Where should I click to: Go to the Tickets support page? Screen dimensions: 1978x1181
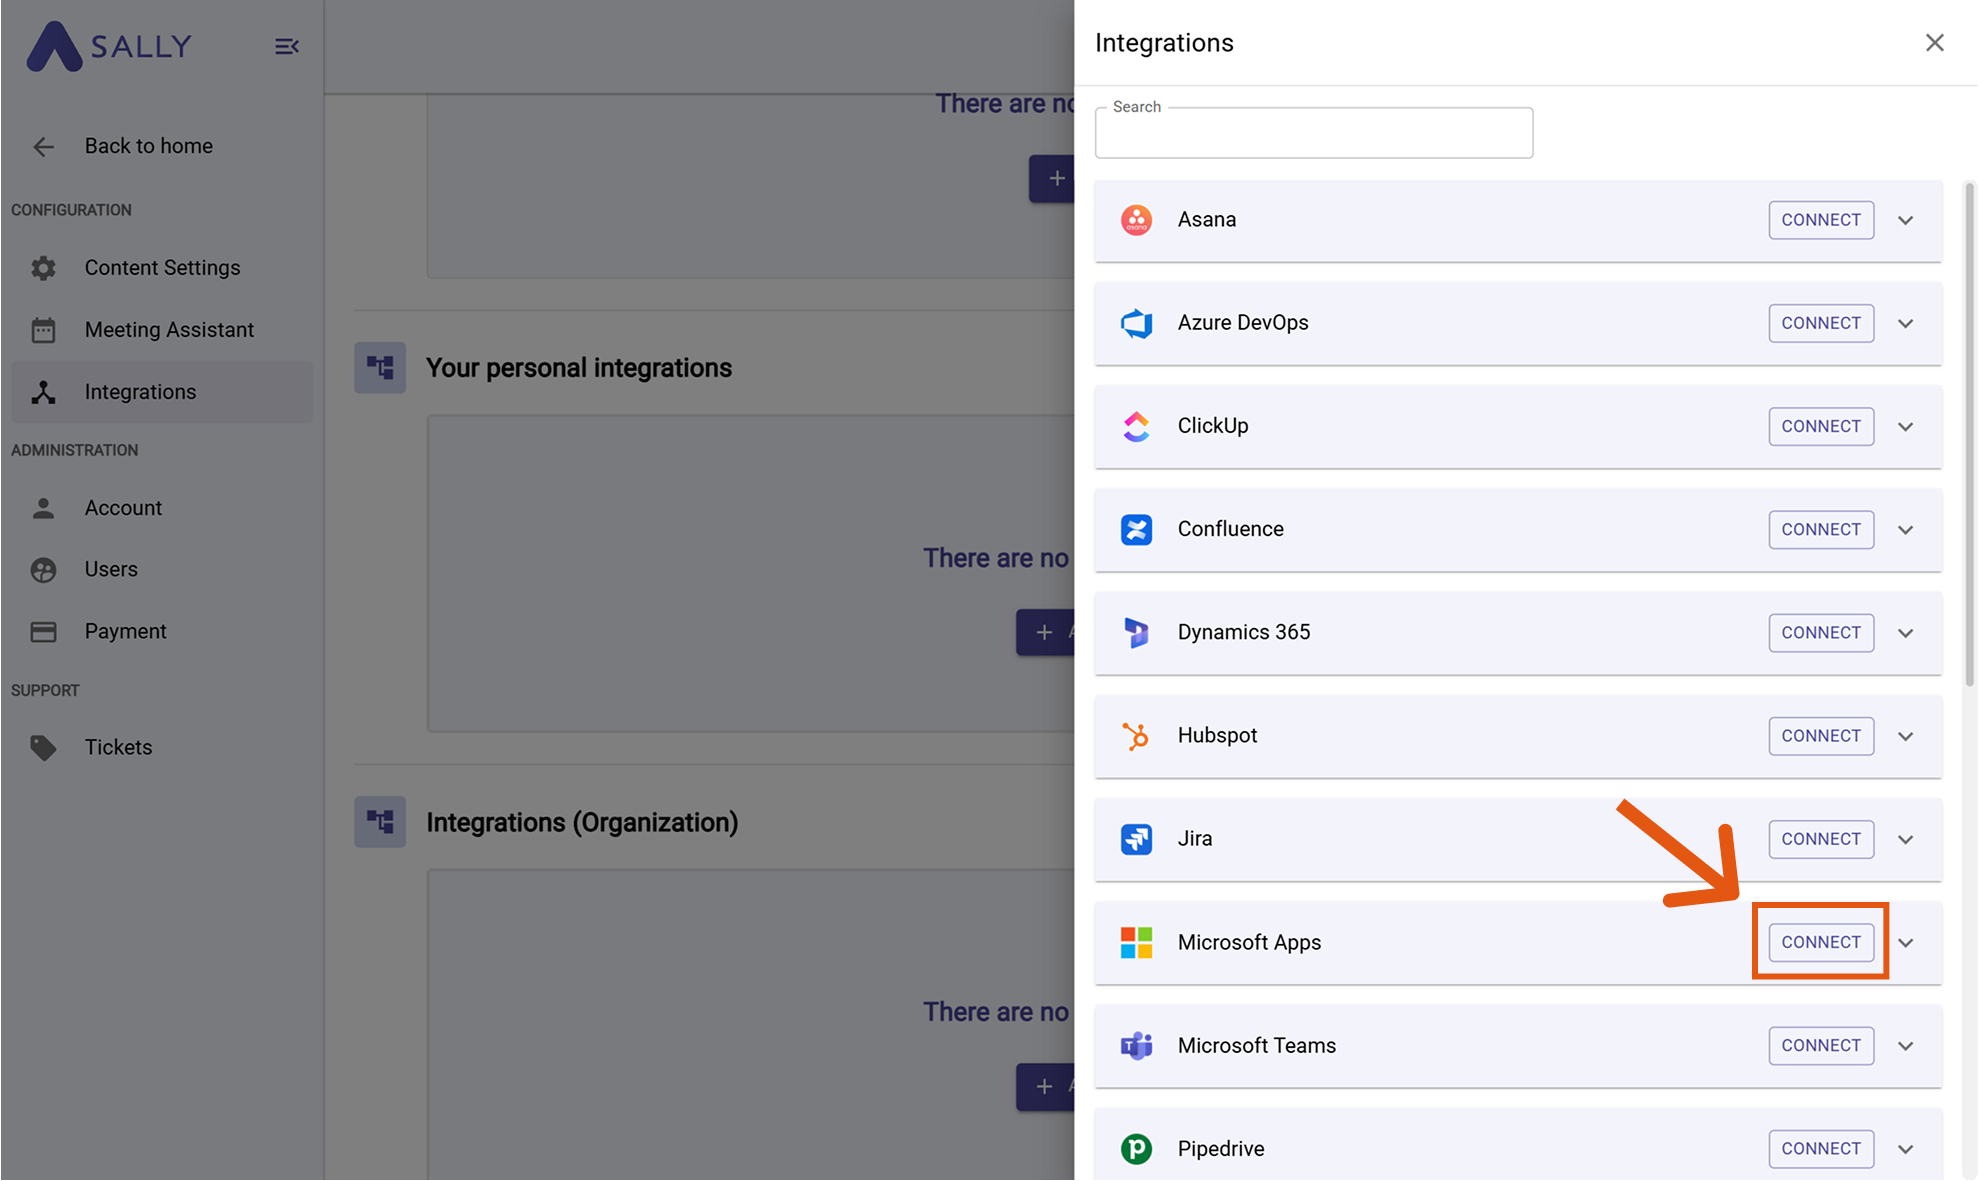click(118, 747)
